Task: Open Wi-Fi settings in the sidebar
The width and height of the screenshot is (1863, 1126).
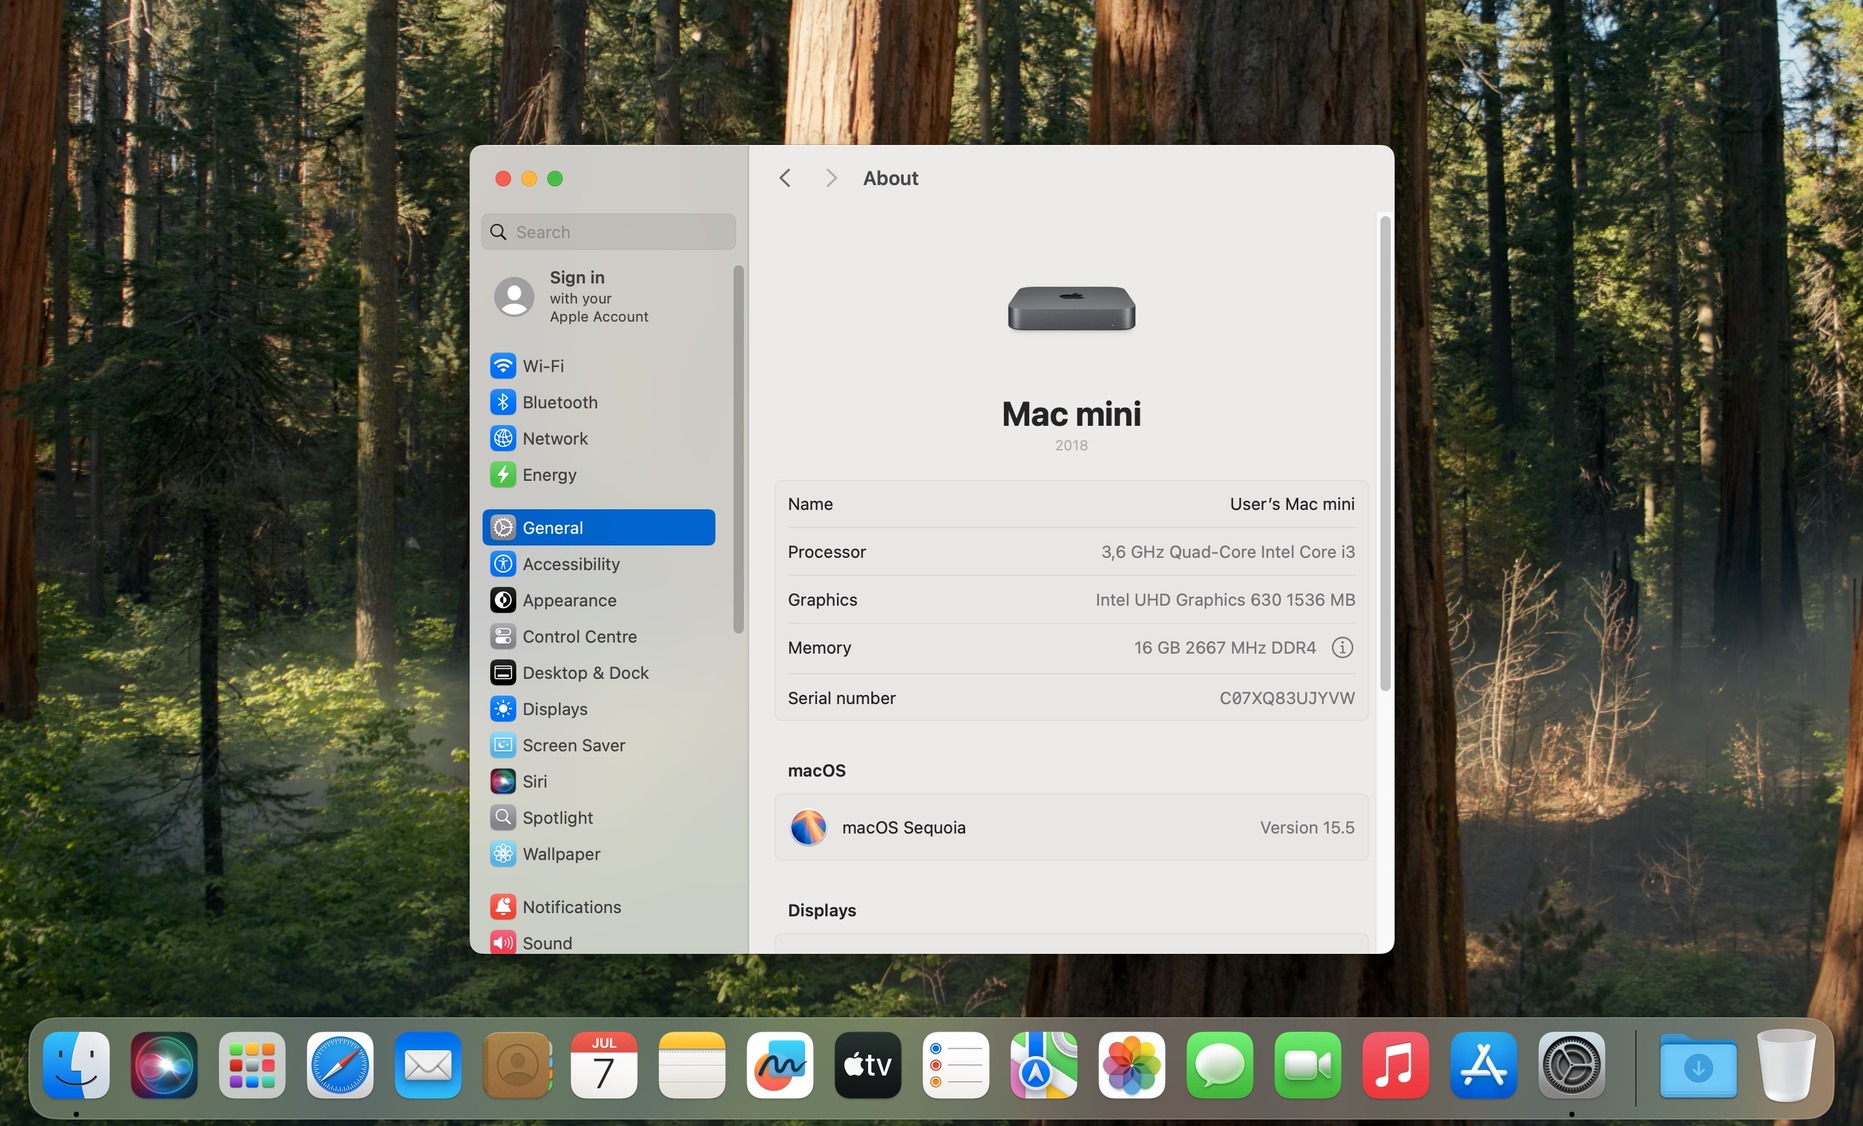Action: coord(598,366)
